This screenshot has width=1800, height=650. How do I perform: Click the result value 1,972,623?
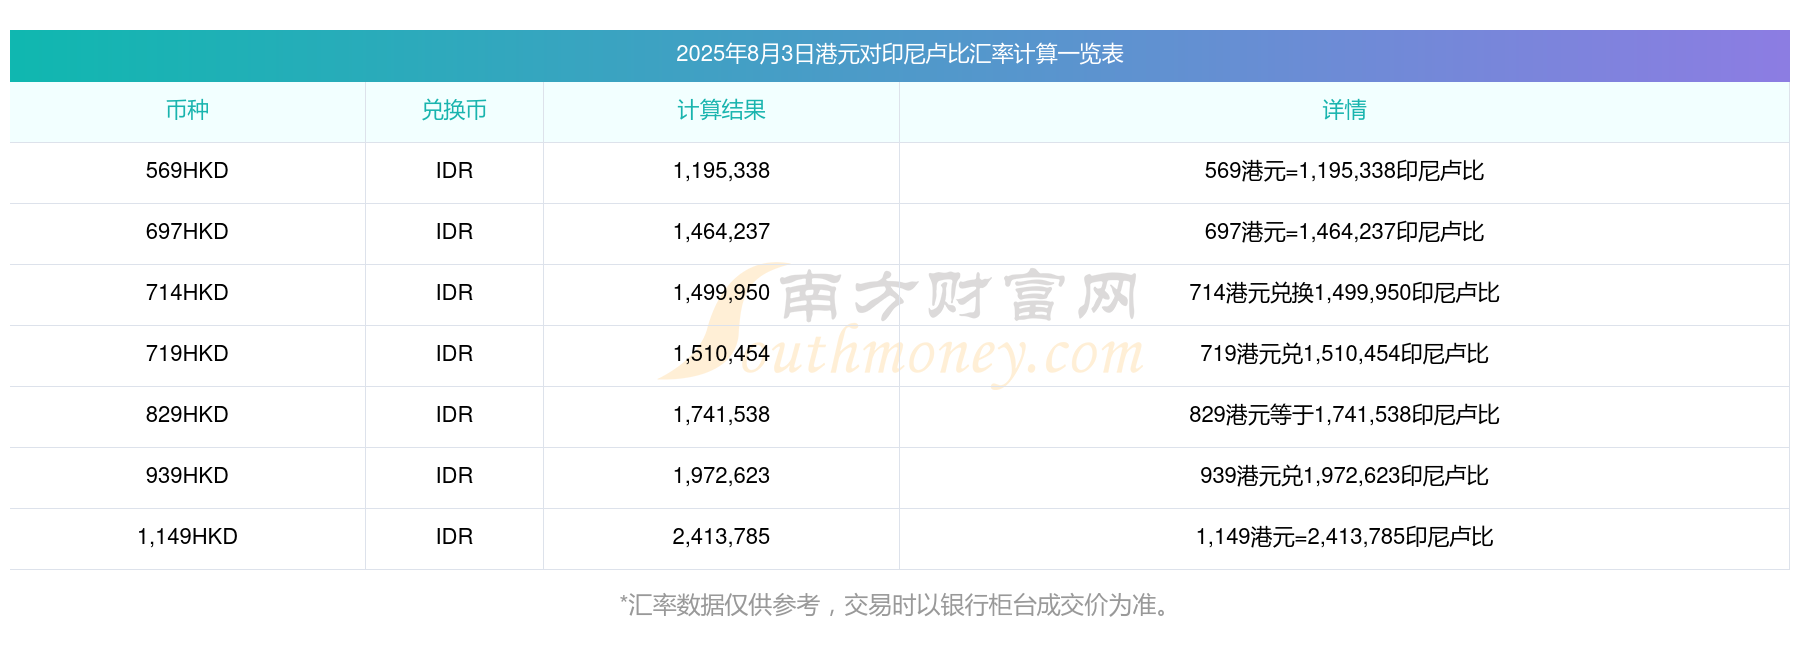click(721, 476)
